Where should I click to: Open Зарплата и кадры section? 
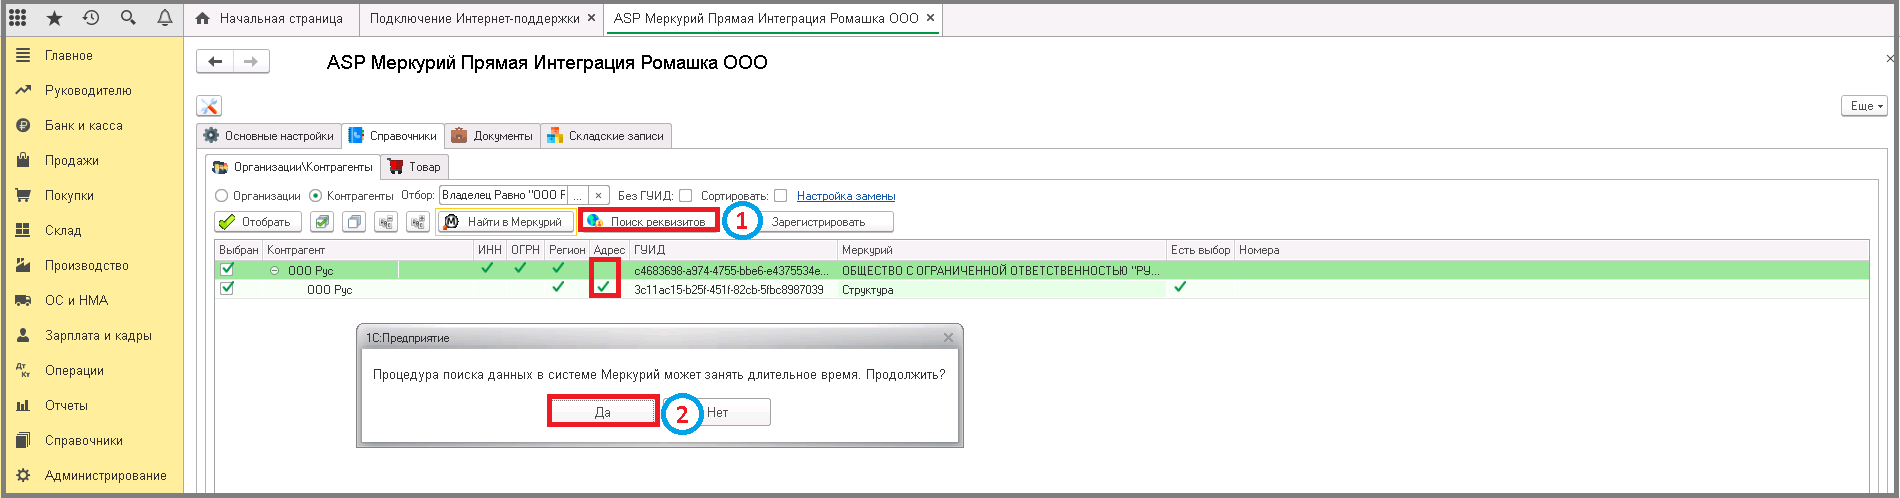pos(98,336)
